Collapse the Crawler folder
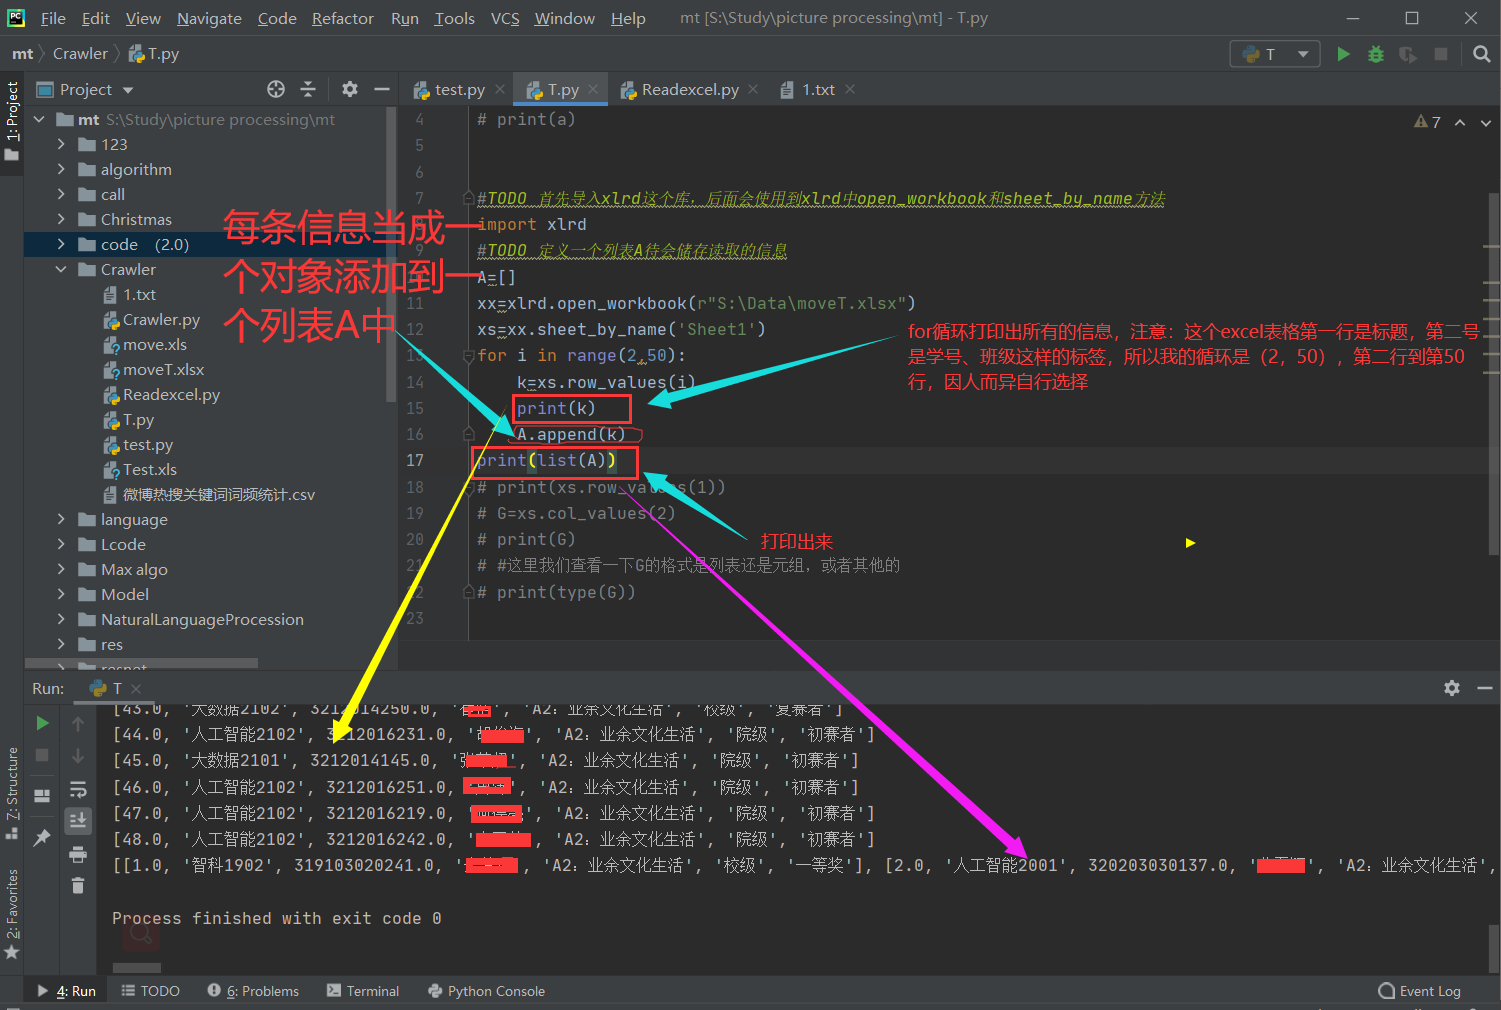The image size is (1501, 1010). [61, 269]
